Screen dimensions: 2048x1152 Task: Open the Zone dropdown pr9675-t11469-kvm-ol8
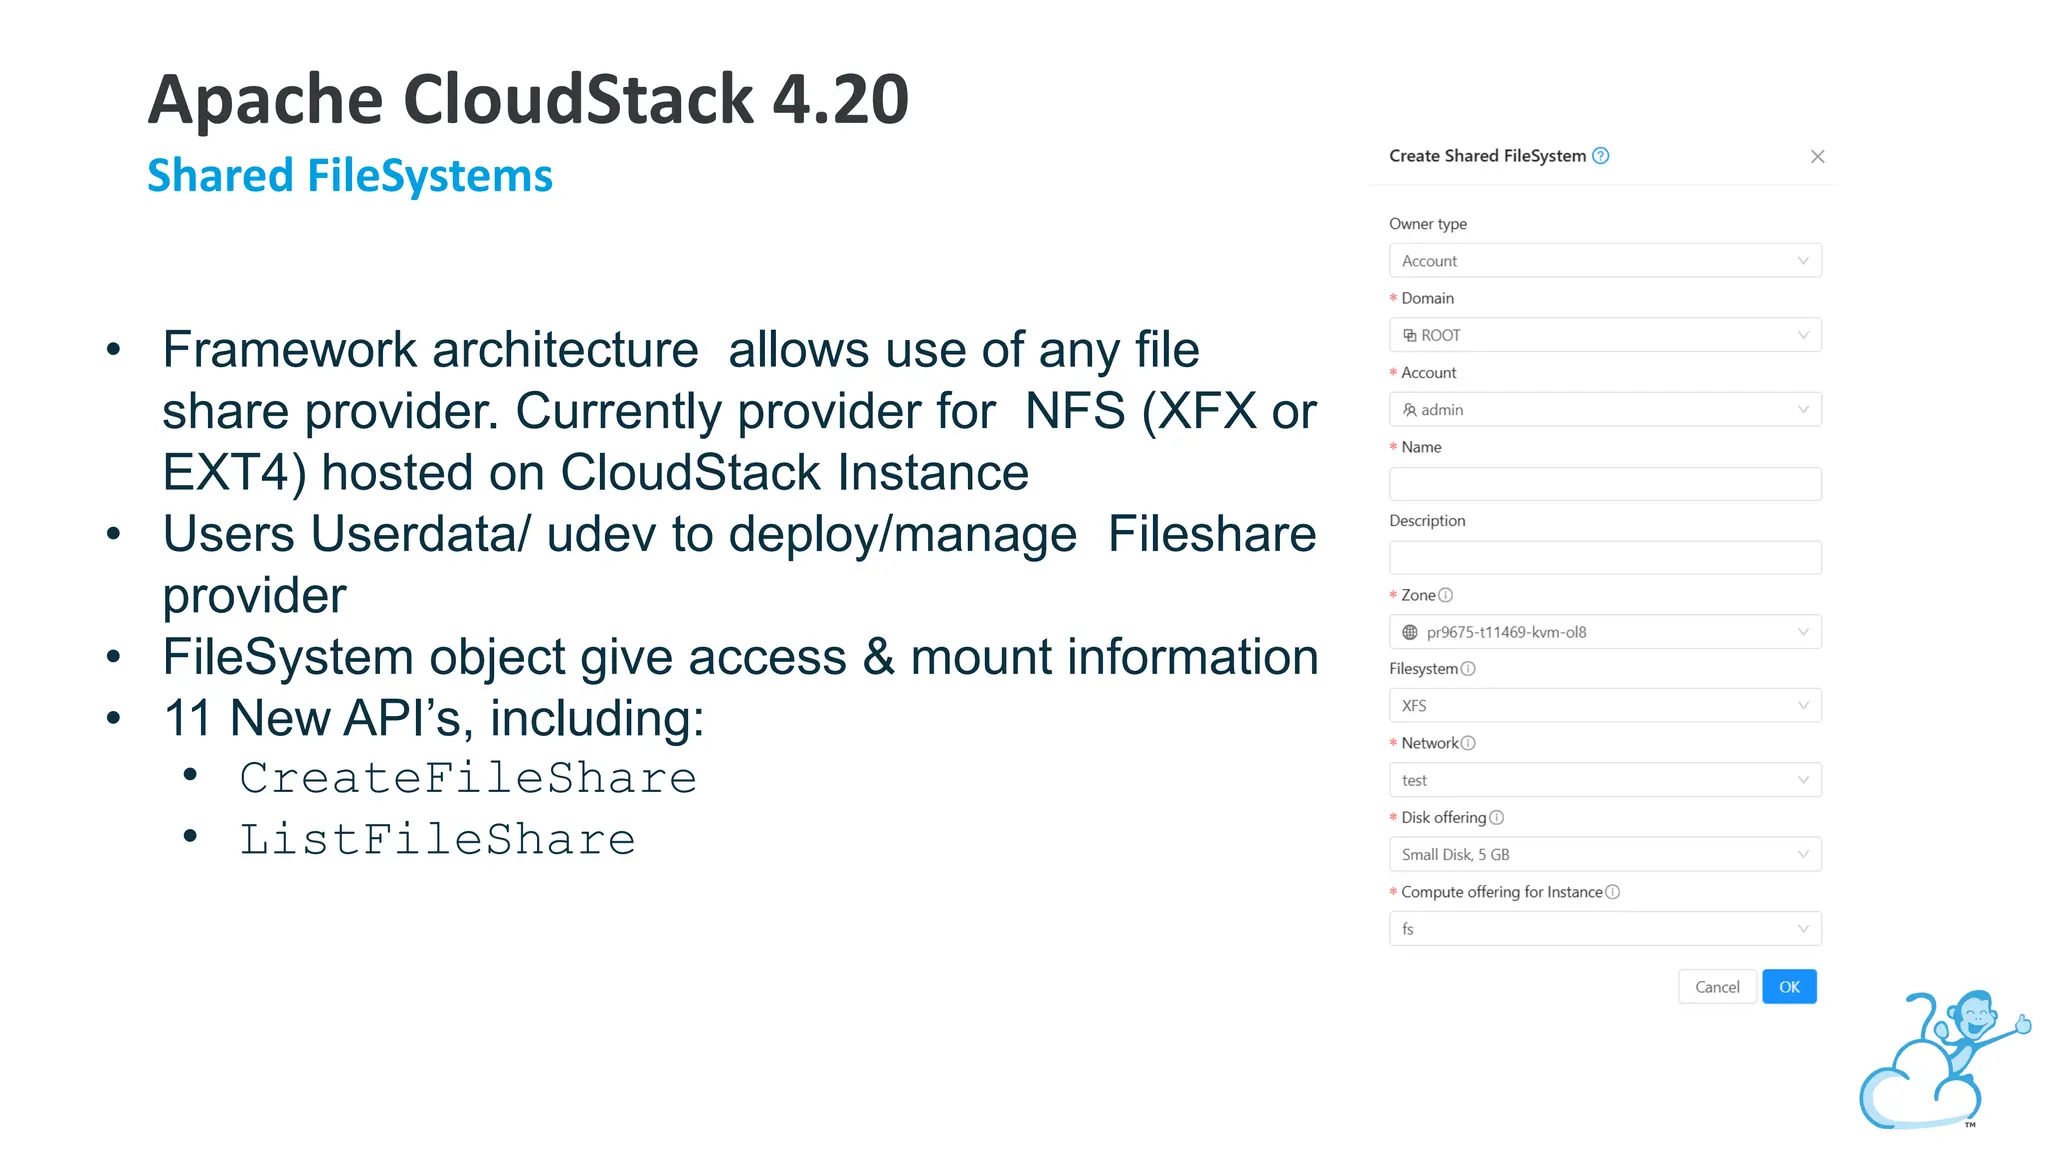click(x=1605, y=632)
